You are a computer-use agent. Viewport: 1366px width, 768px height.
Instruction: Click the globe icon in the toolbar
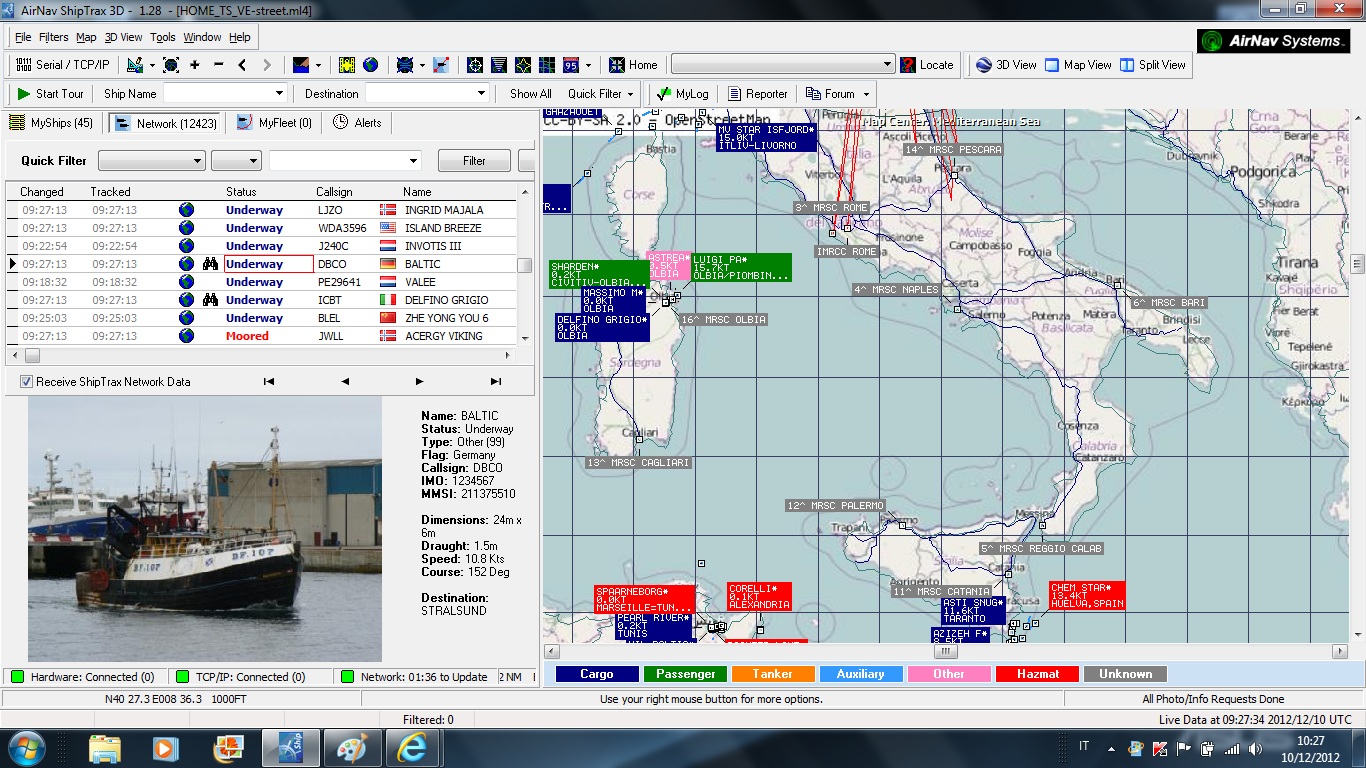371,65
